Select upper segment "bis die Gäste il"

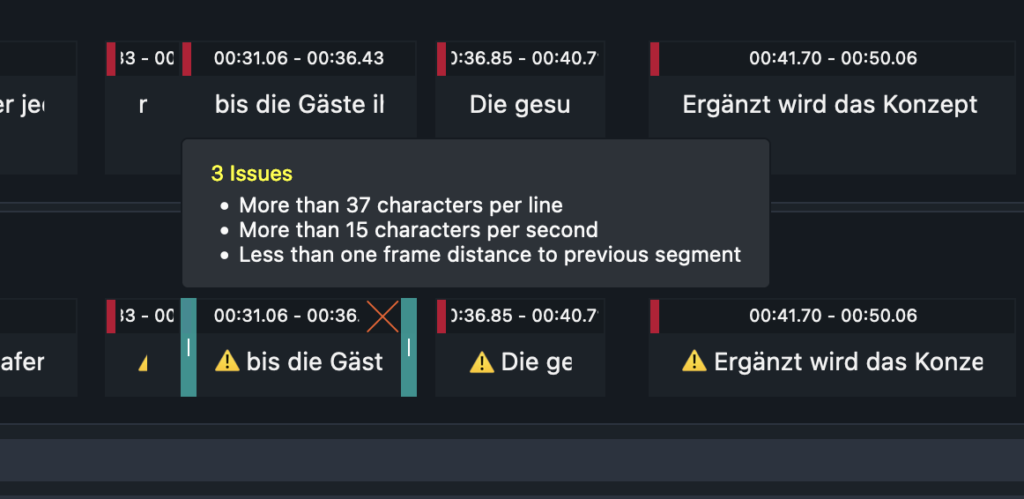pos(300,104)
